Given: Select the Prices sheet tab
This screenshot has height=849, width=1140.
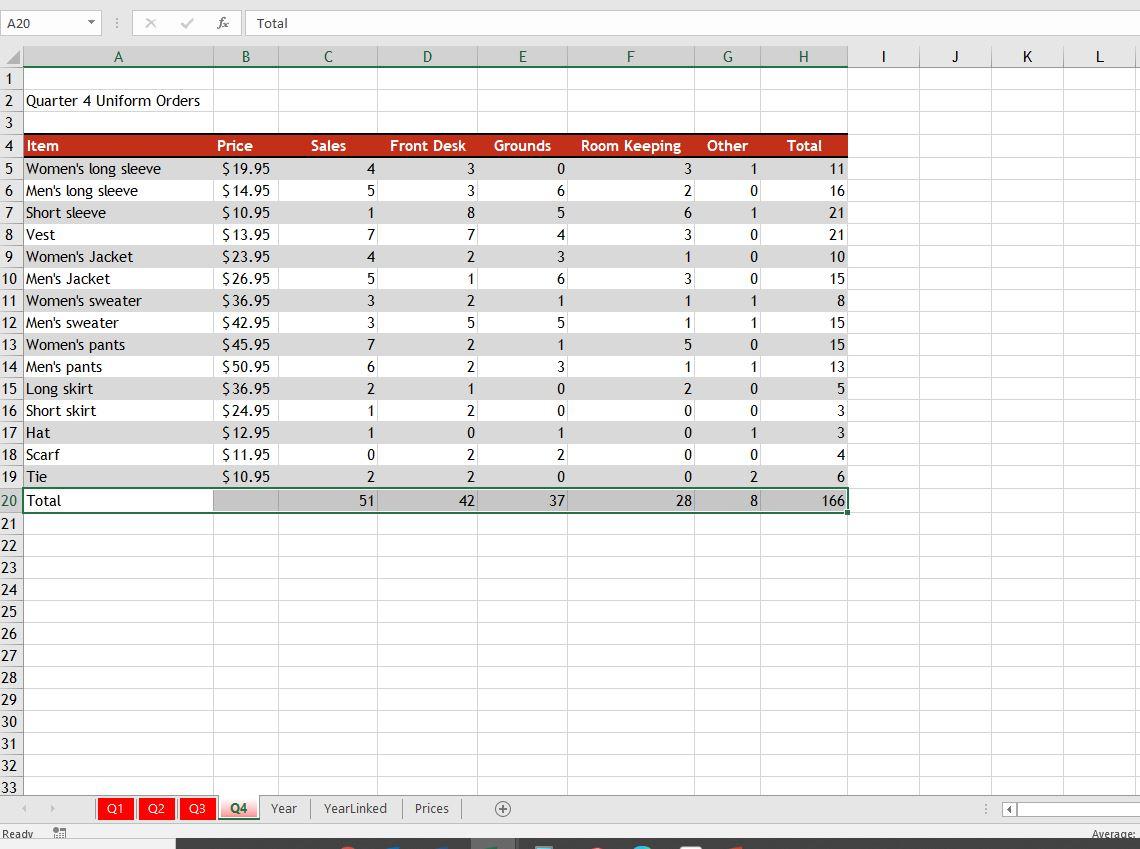Looking at the screenshot, I should (x=431, y=808).
